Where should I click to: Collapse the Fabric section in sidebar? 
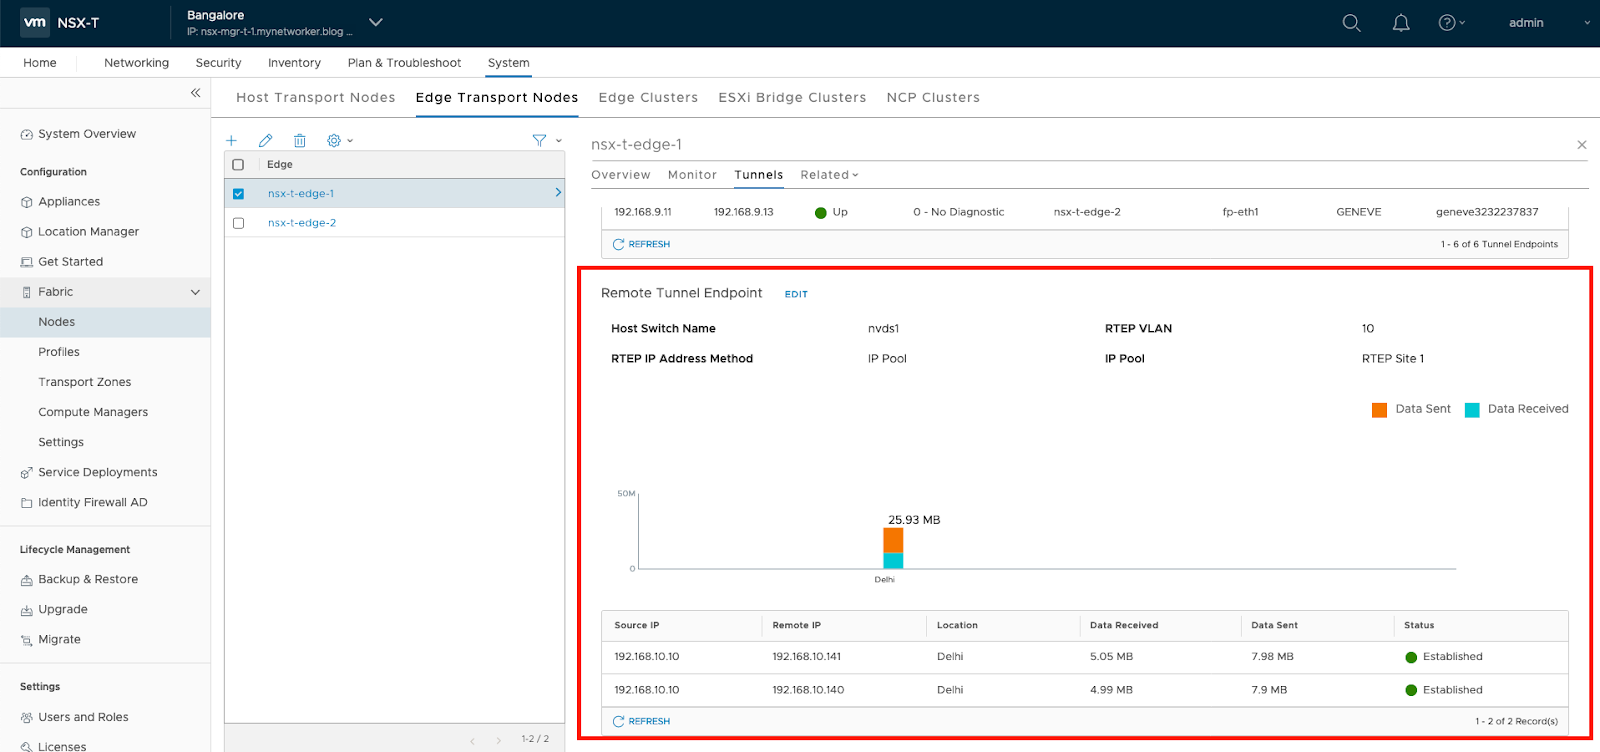point(195,292)
